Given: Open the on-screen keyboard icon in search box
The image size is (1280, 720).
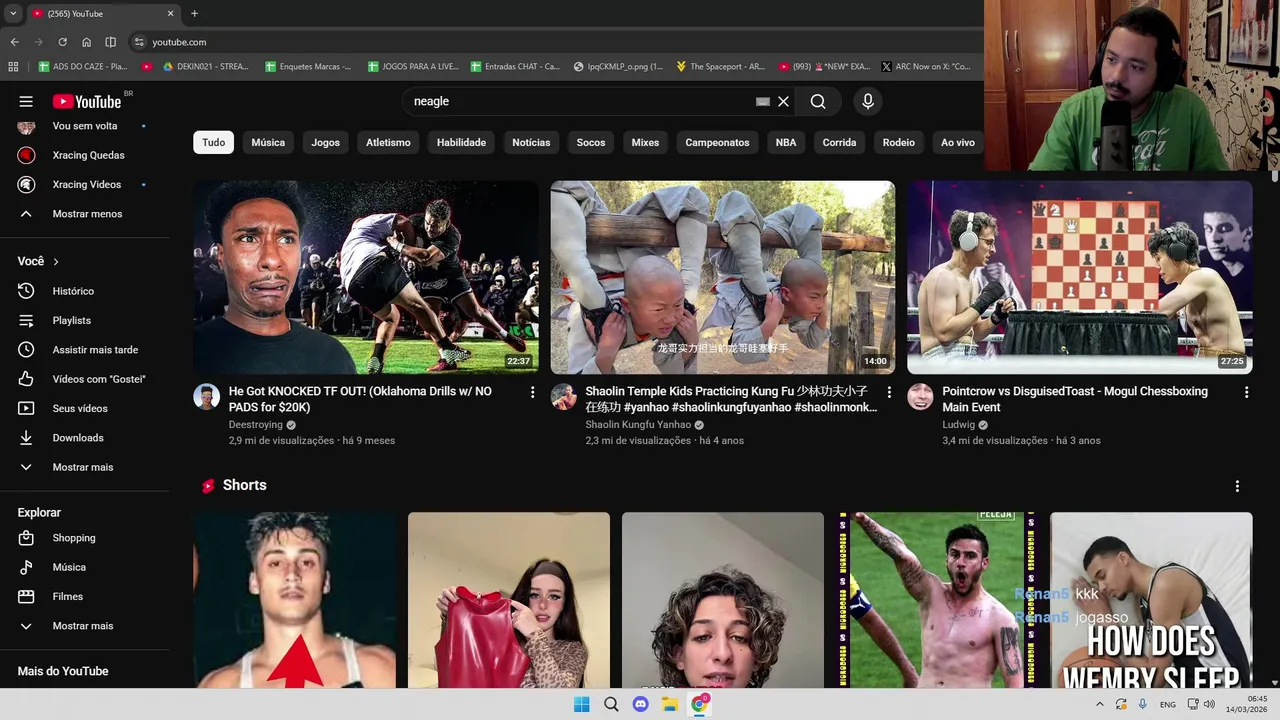Looking at the screenshot, I should coord(763,101).
